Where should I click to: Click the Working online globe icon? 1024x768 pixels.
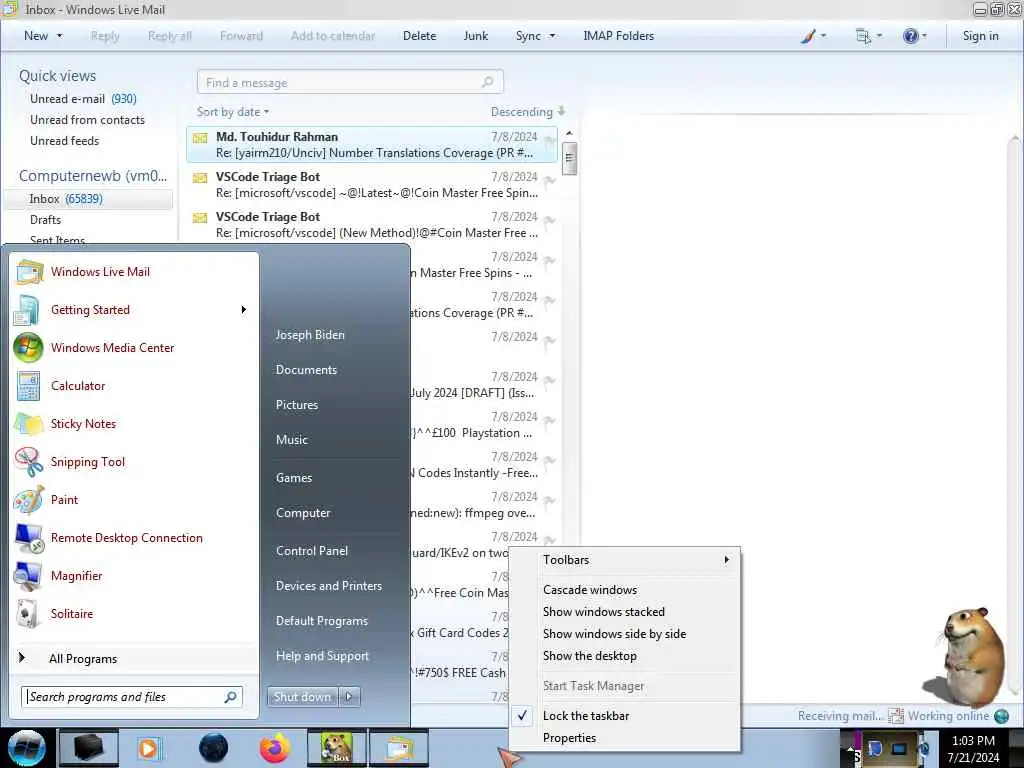tap(1001, 716)
